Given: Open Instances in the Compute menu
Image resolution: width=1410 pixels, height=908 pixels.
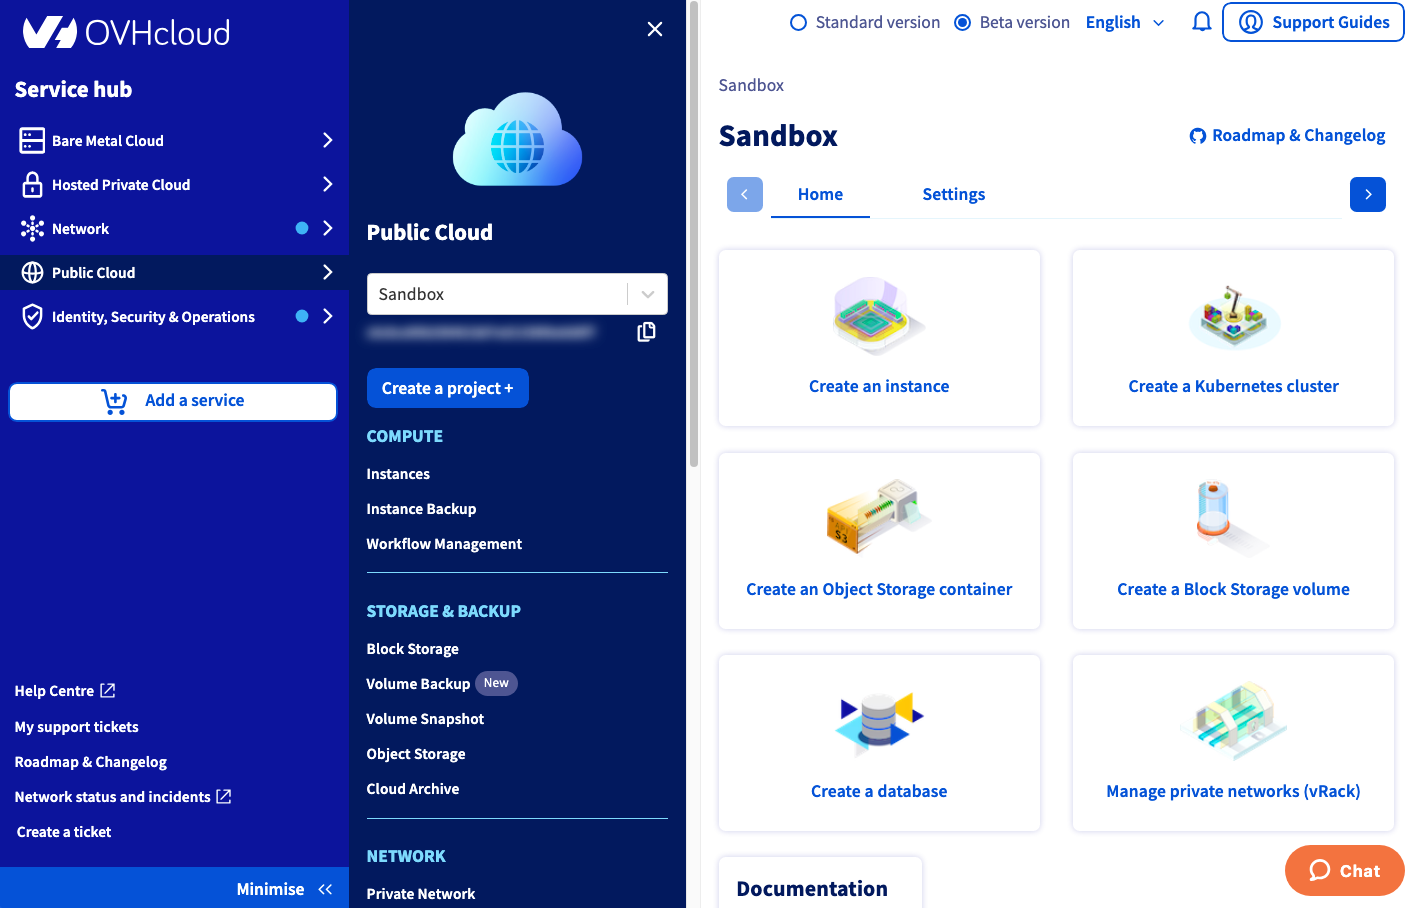Looking at the screenshot, I should tap(398, 474).
